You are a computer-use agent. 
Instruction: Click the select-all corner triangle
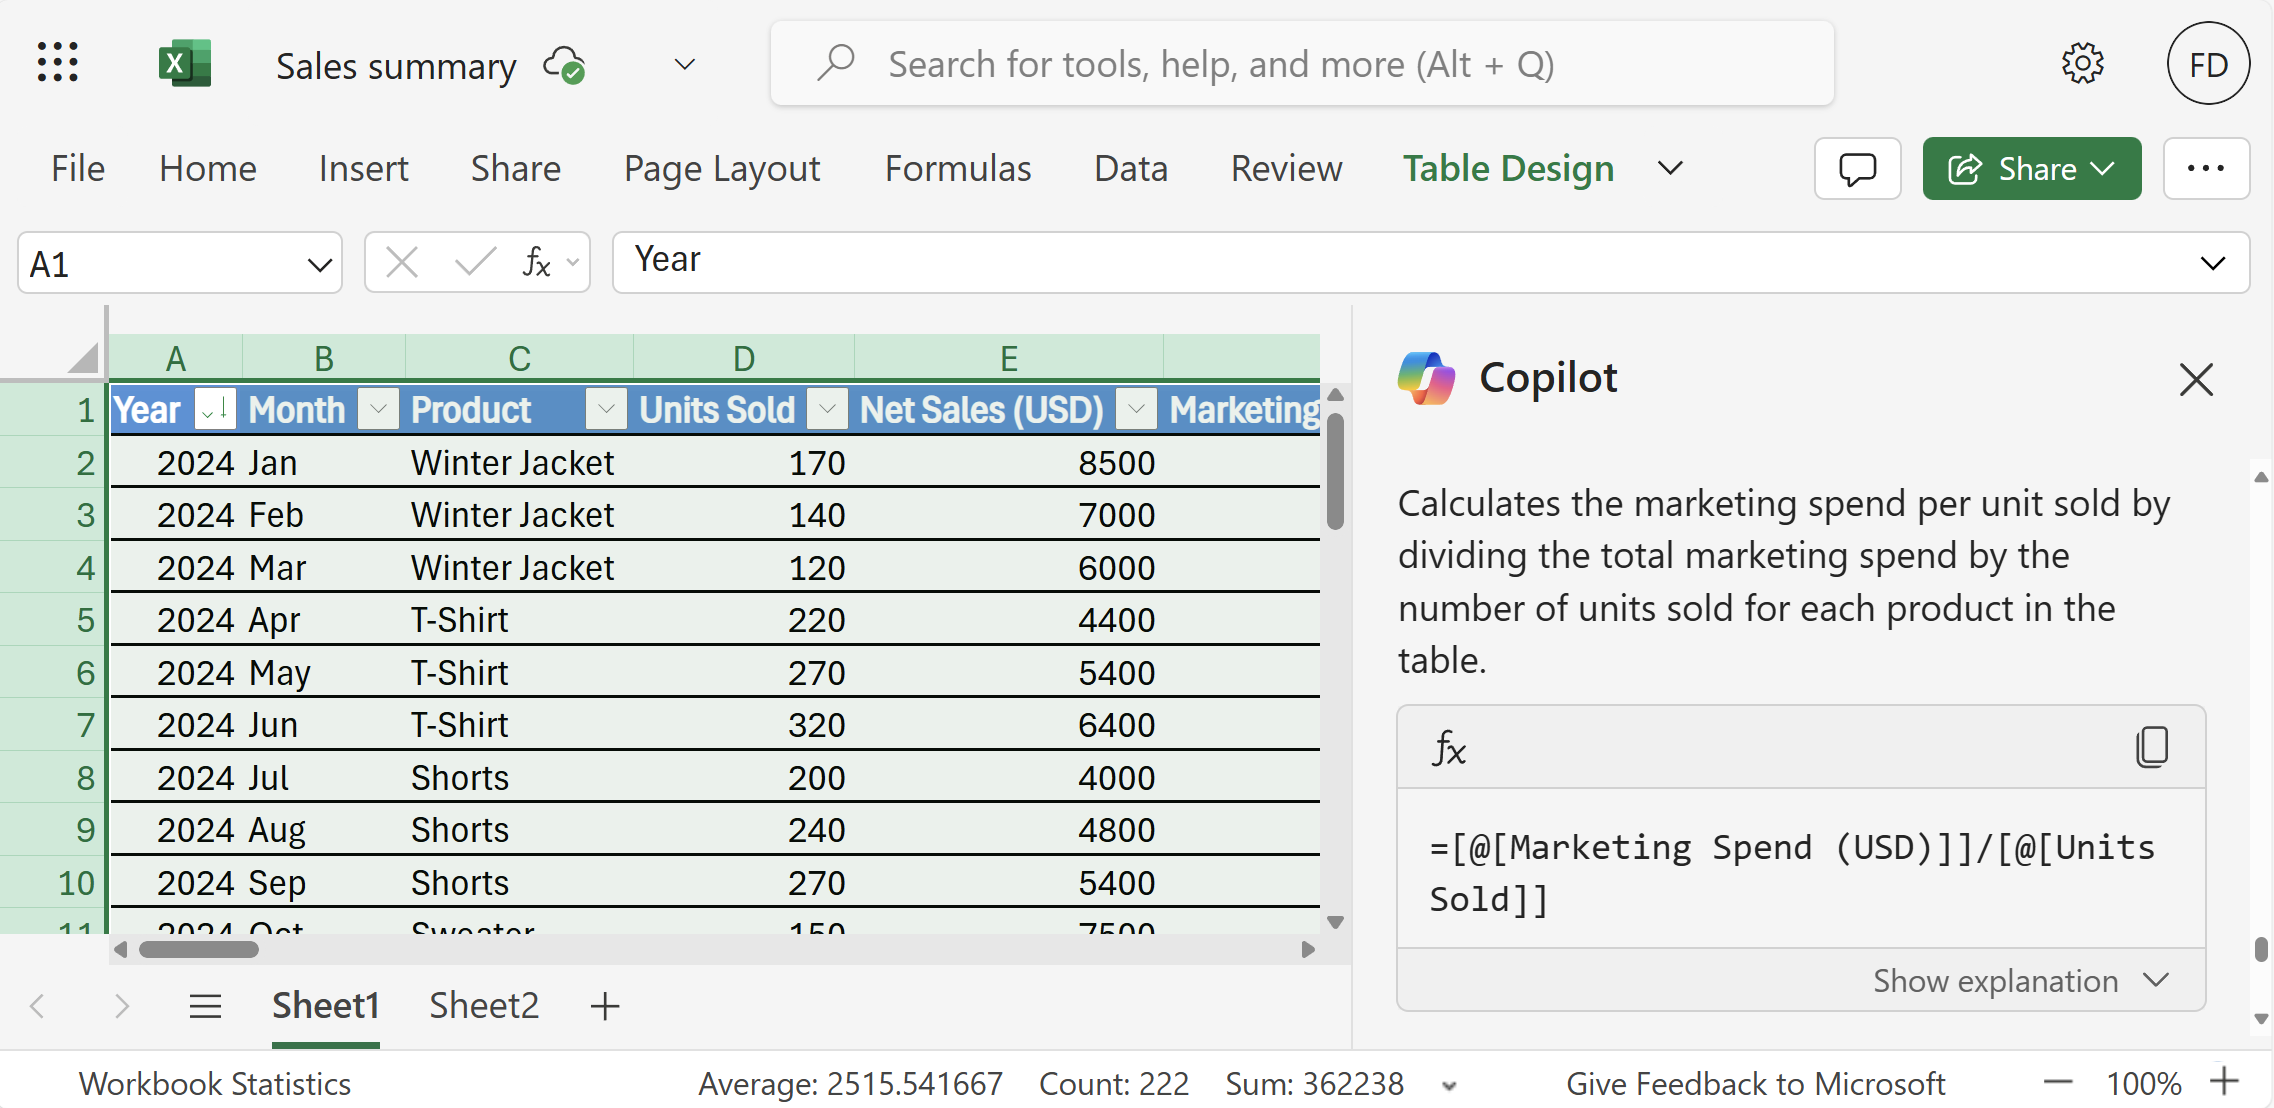point(82,357)
